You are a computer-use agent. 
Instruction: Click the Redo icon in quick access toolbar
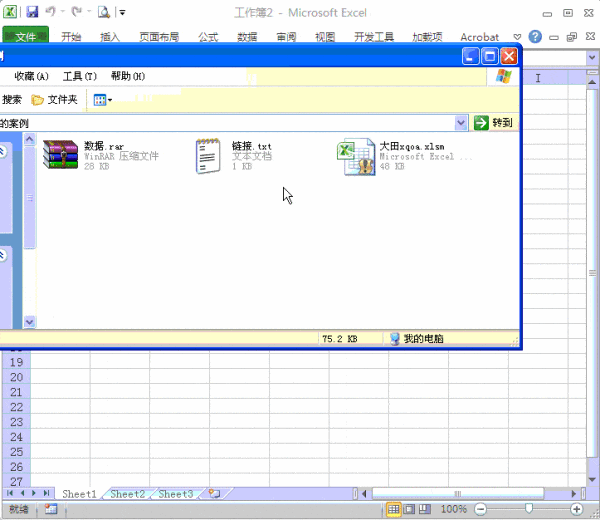pyautogui.click(x=77, y=12)
